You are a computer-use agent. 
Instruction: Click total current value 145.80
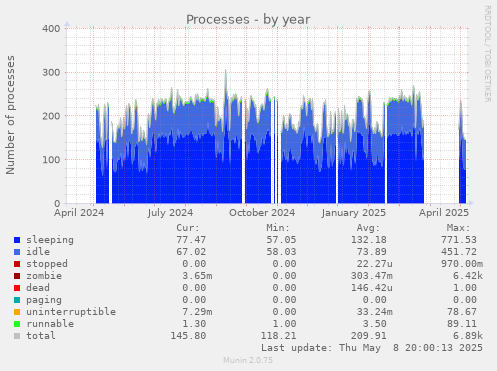[188, 336]
